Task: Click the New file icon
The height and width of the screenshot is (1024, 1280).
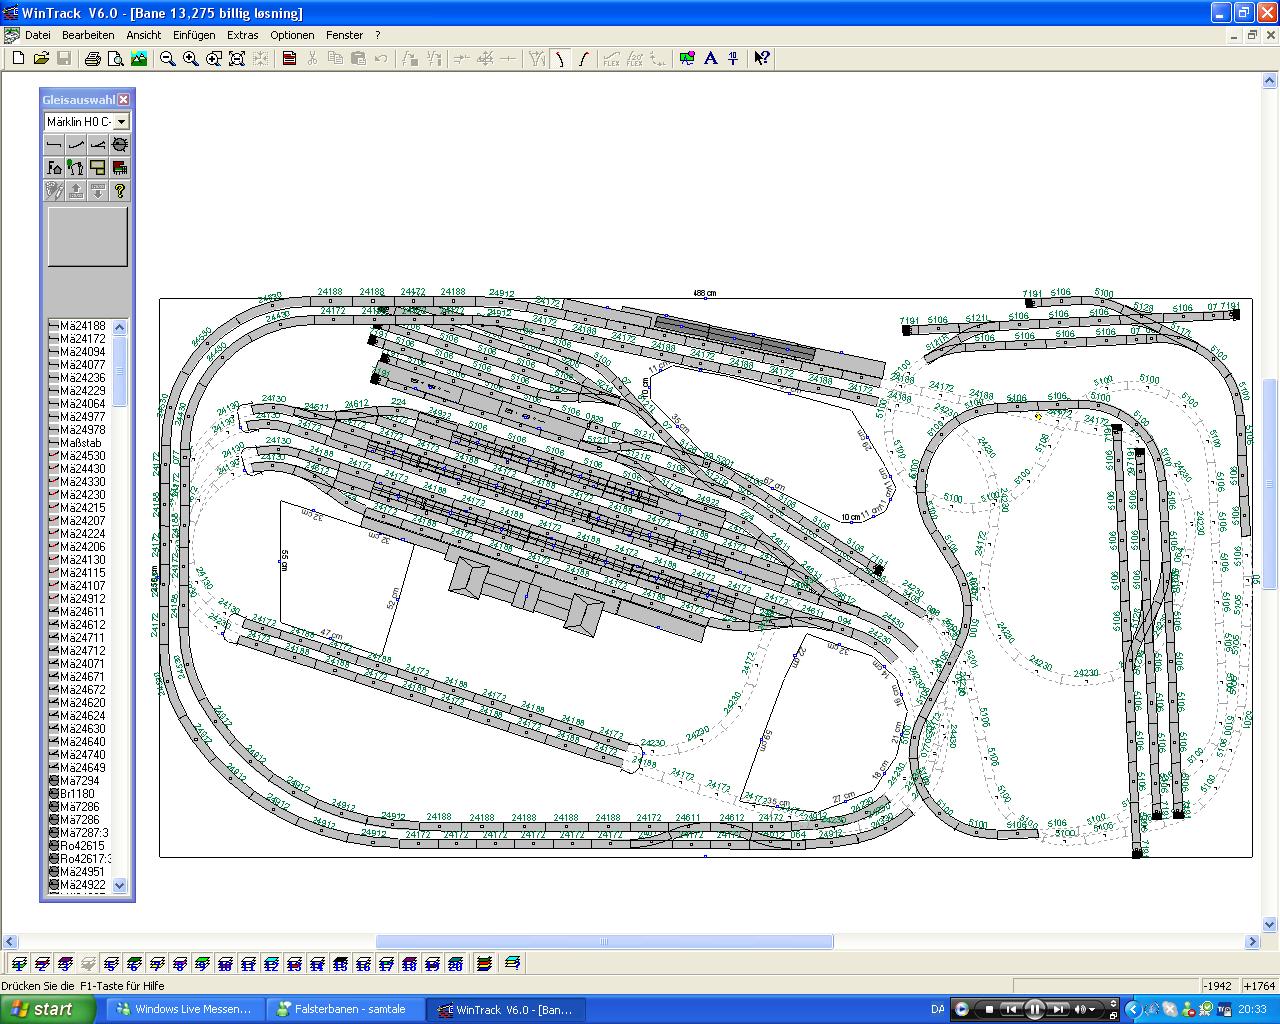Action: [18, 59]
